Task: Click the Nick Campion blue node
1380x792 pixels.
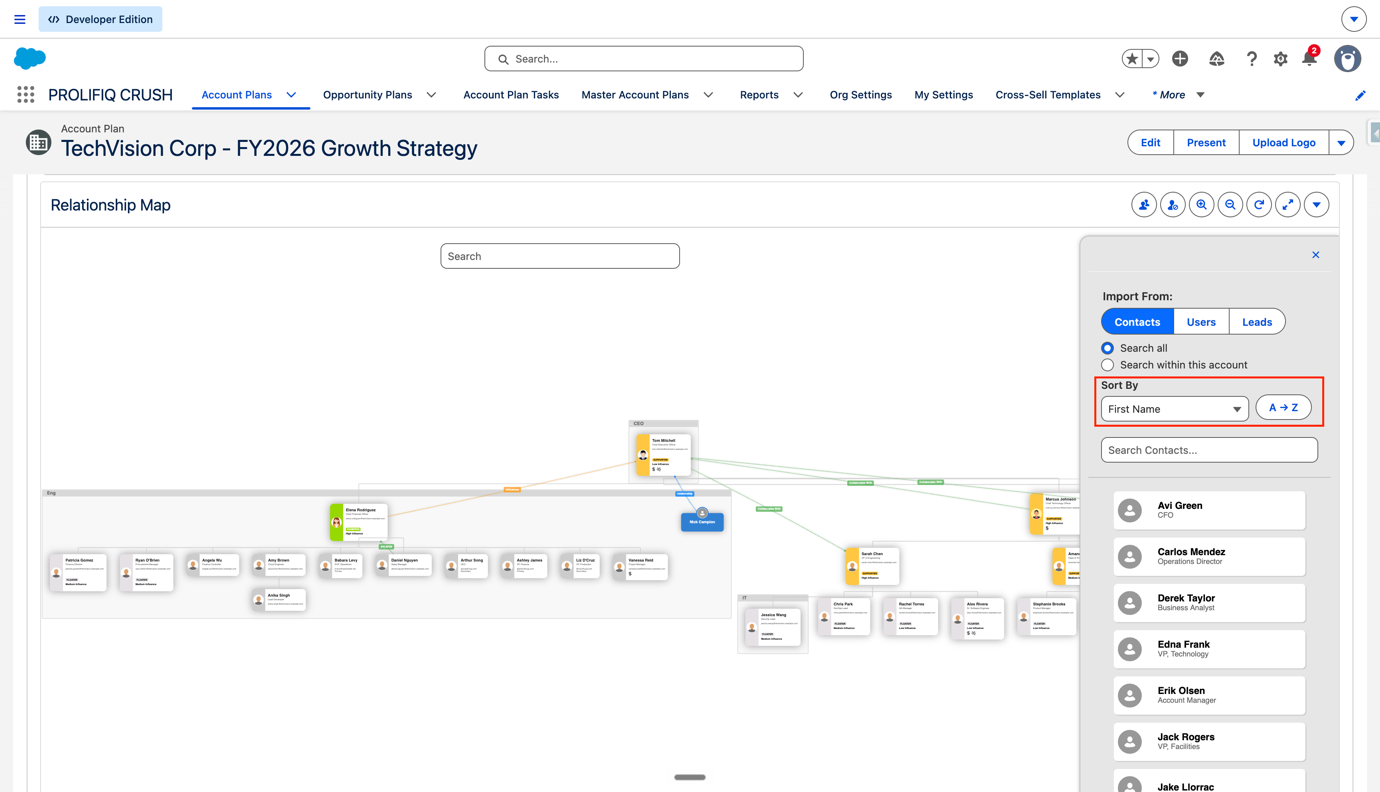Action: tap(702, 520)
